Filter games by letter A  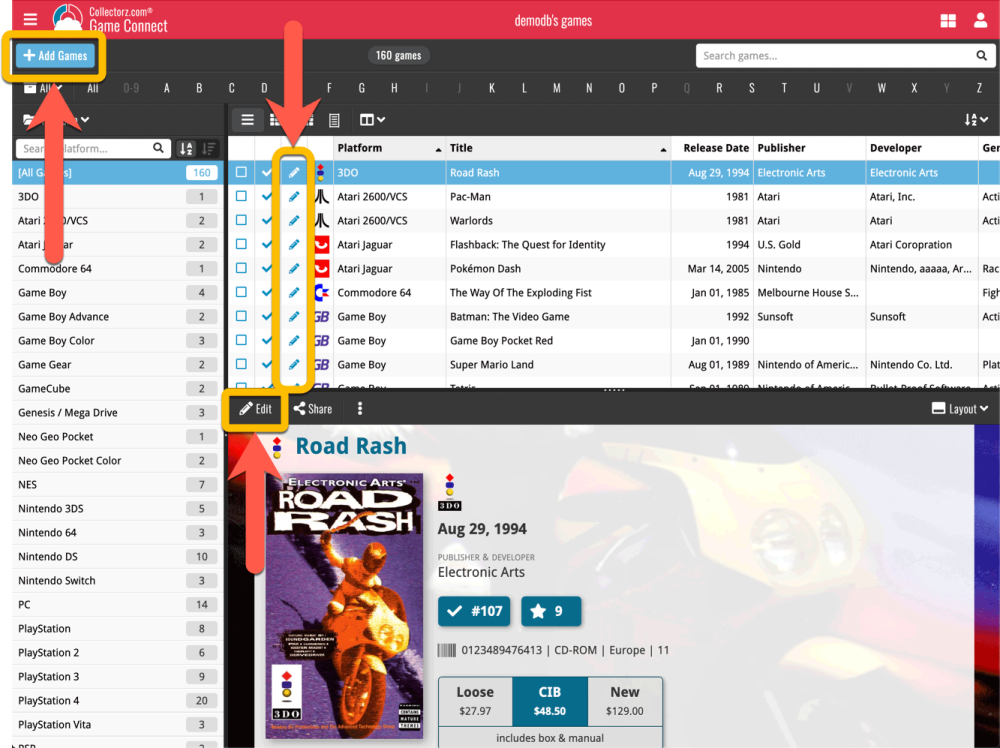(166, 88)
